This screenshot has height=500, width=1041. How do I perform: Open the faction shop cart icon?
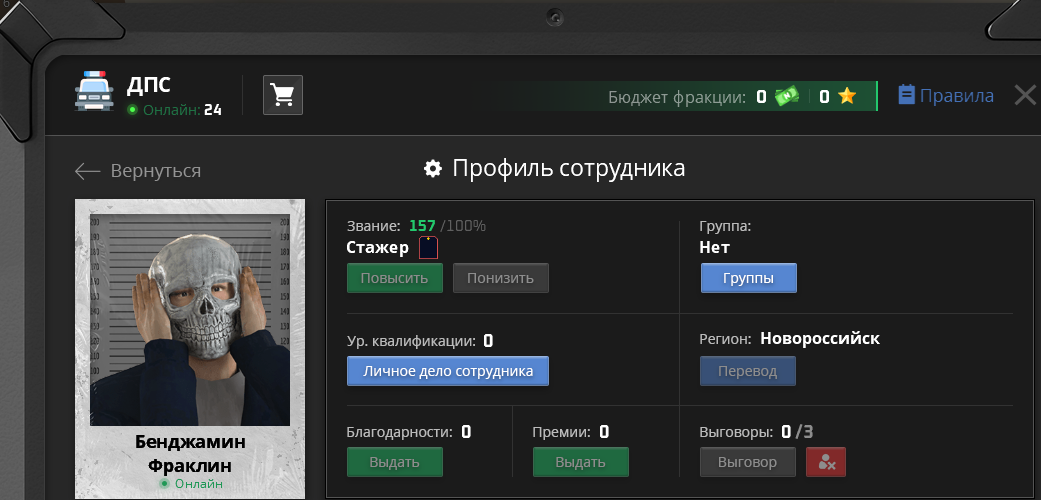(283, 95)
